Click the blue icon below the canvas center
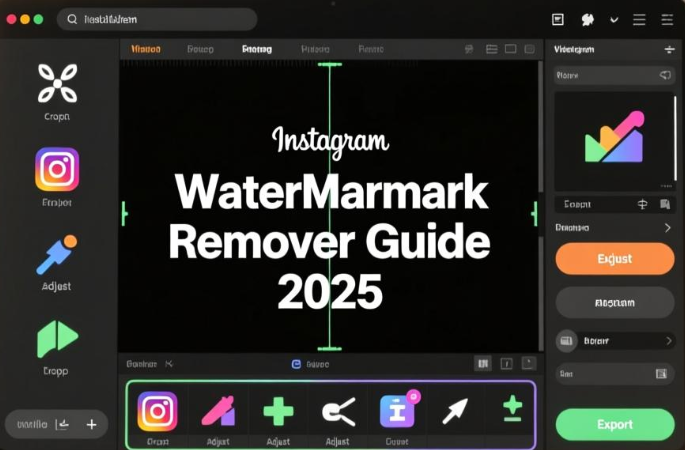This screenshot has width=685, height=450. click(296, 364)
